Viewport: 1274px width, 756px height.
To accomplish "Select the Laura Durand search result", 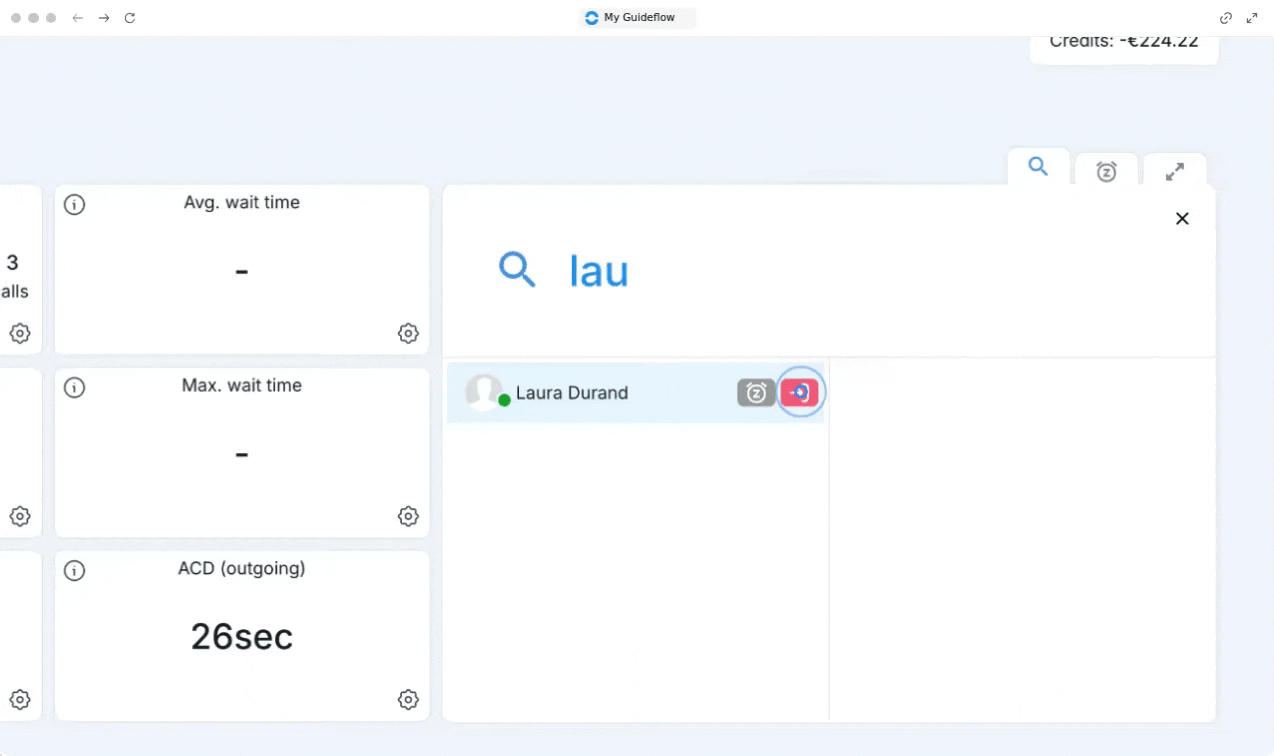I will tap(600, 393).
